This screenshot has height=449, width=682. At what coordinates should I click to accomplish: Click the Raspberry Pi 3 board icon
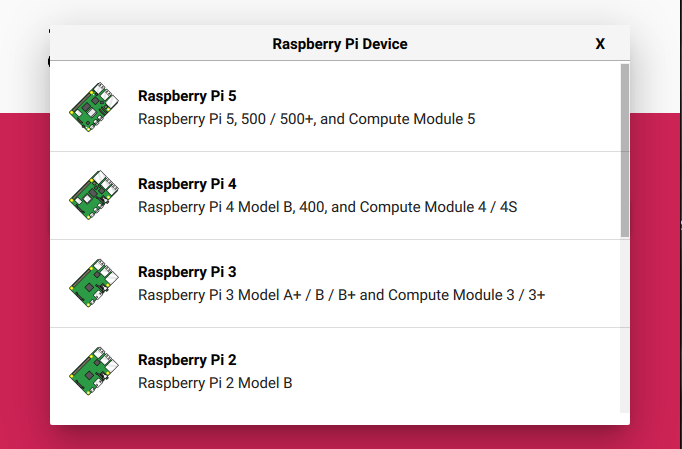94,283
